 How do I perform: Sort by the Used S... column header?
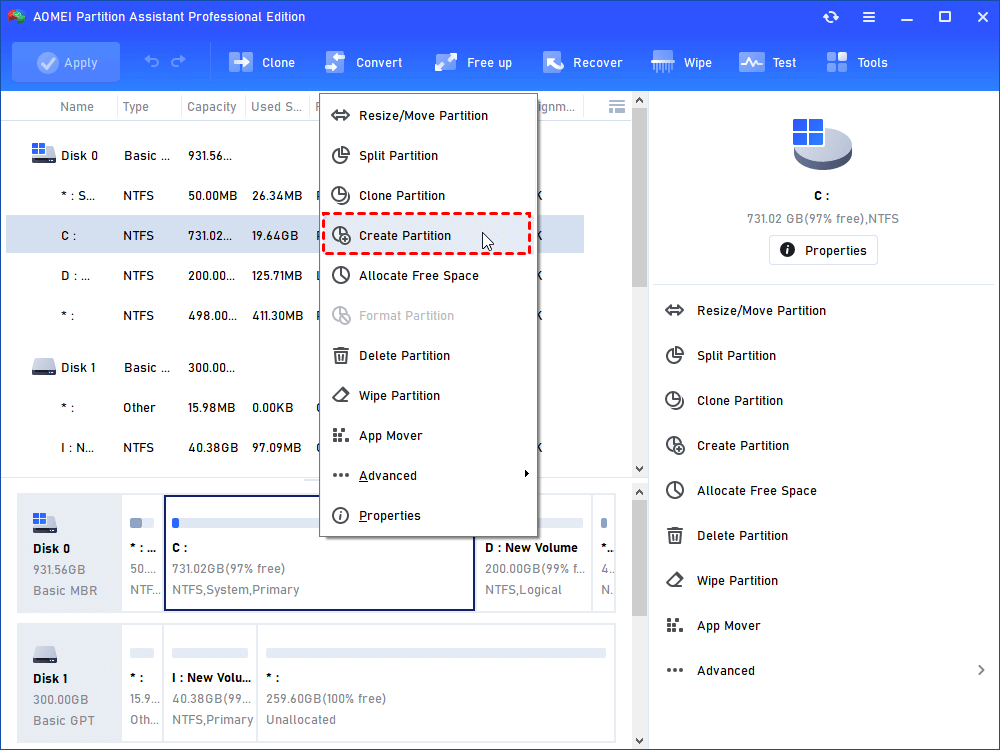[276, 107]
